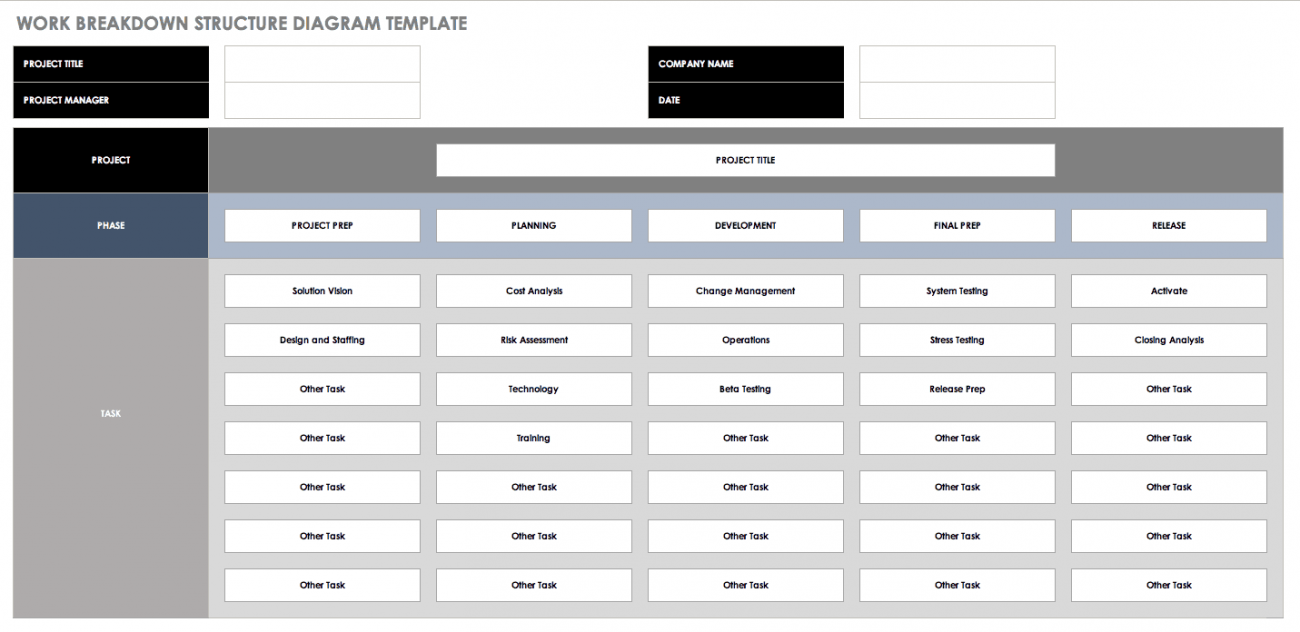The image size is (1300, 632).
Task: Click the Date input field
Action: [x=956, y=100]
